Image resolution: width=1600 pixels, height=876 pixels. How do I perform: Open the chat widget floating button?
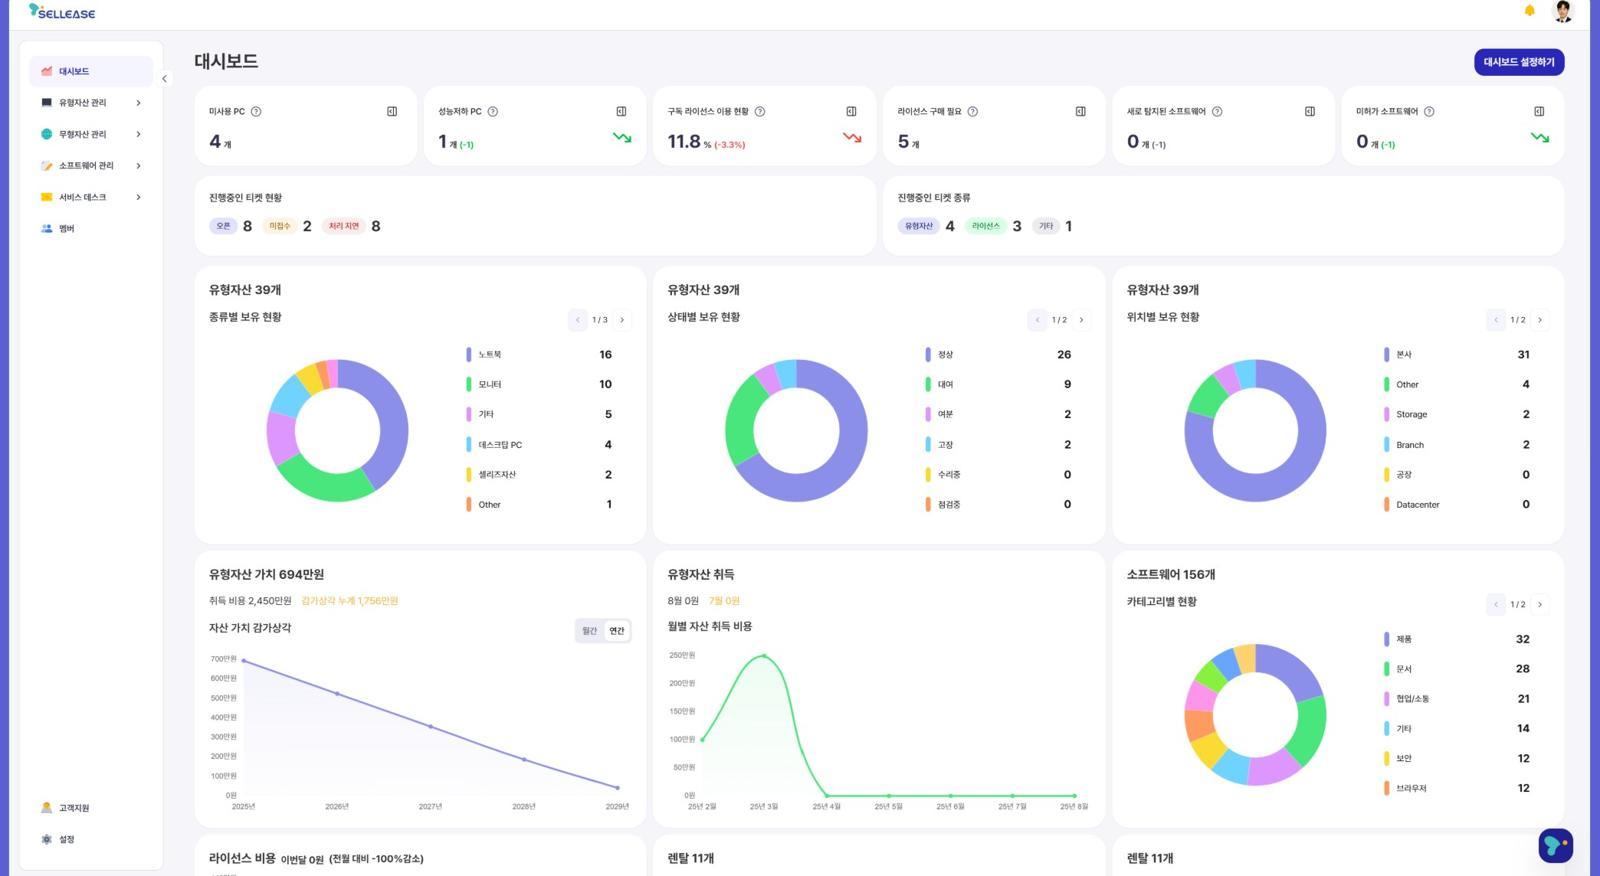pos(1555,845)
